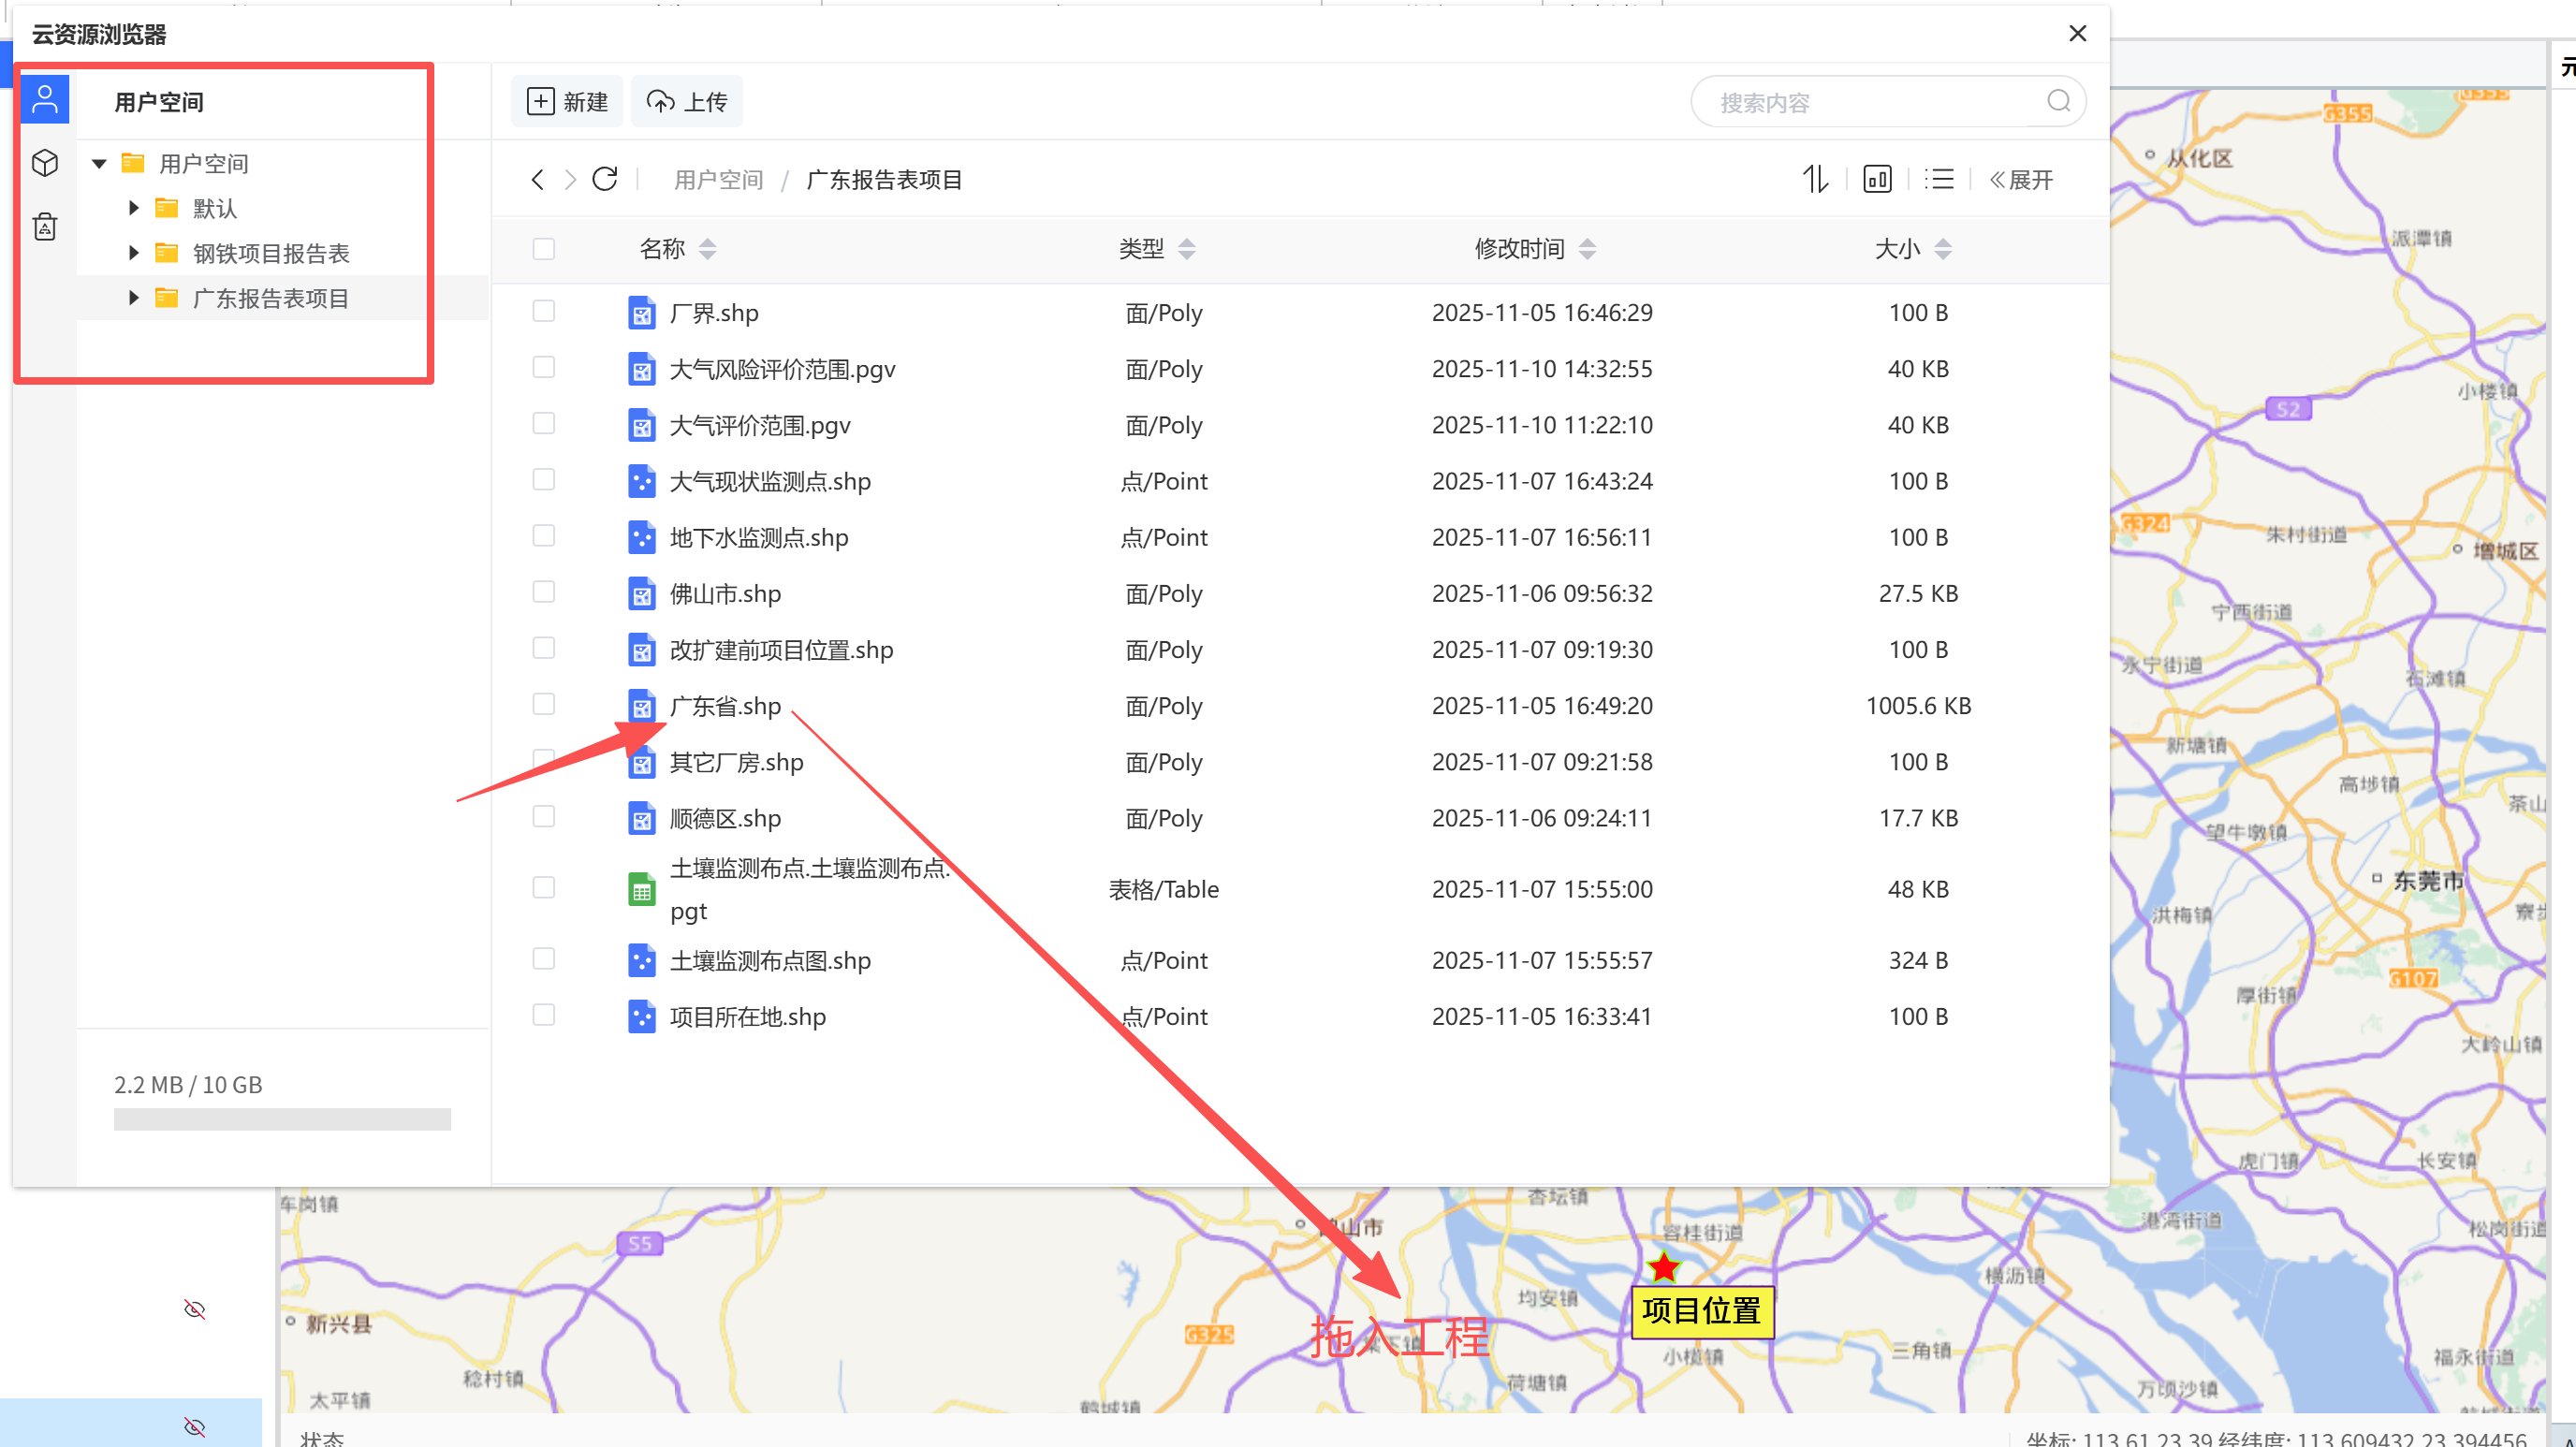The image size is (2576, 1447).
Task: Sort by 类型 column arrows
Action: 1187,249
